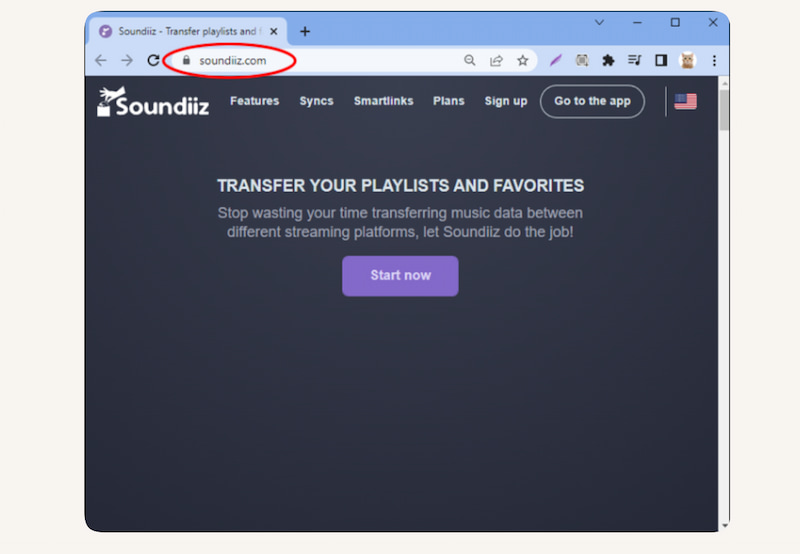The image size is (800, 554).
Task: Open the Features menu item
Action: tap(255, 101)
